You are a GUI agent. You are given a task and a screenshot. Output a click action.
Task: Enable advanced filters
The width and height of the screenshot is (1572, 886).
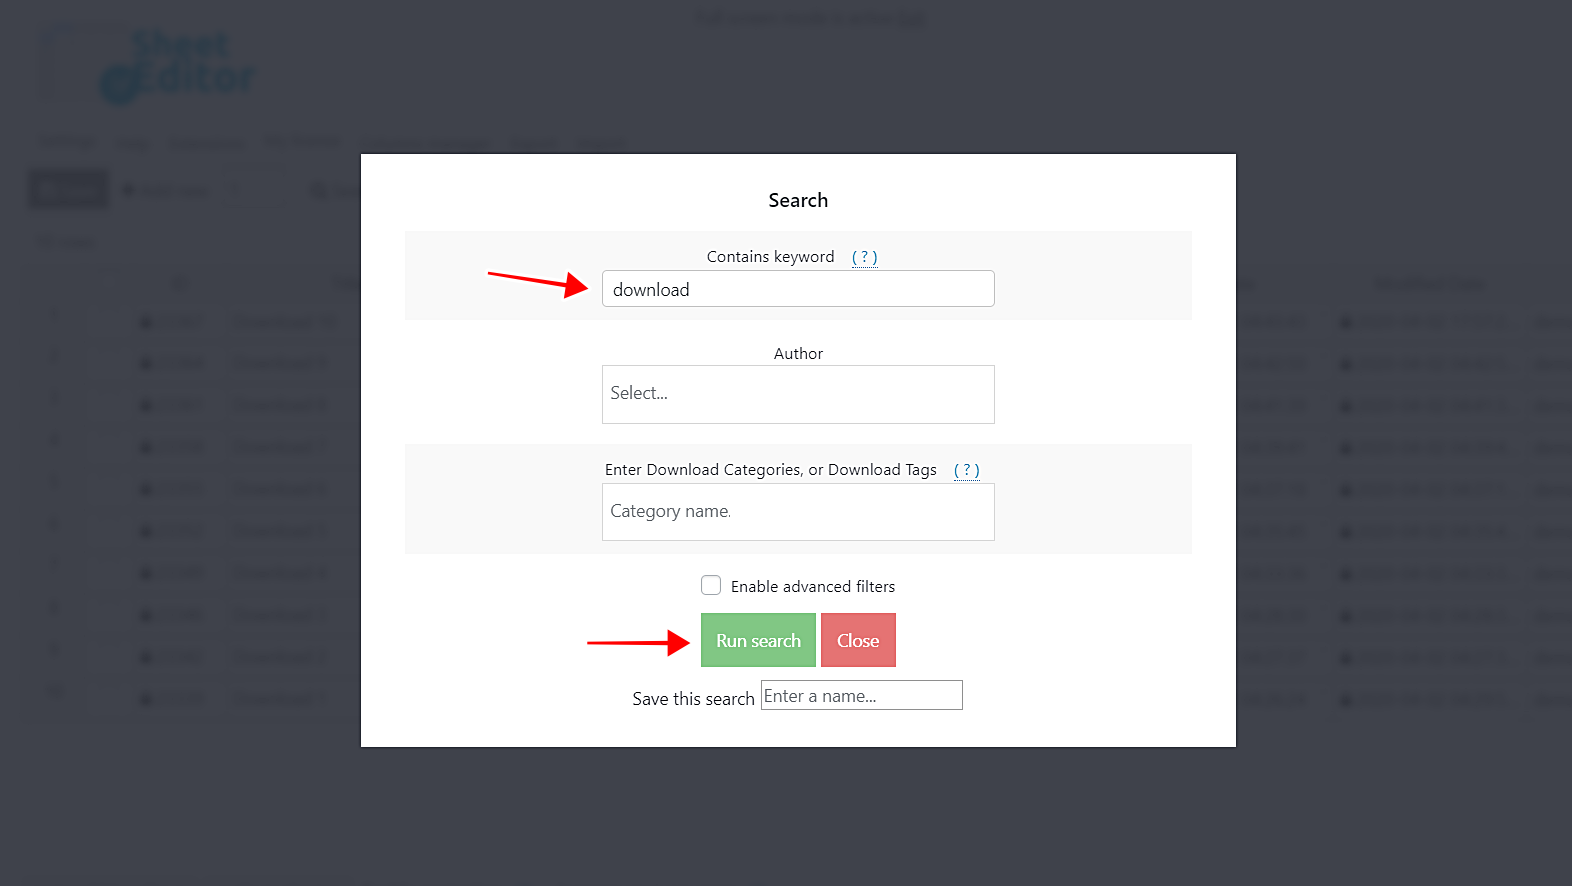click(x=711, y=585)
